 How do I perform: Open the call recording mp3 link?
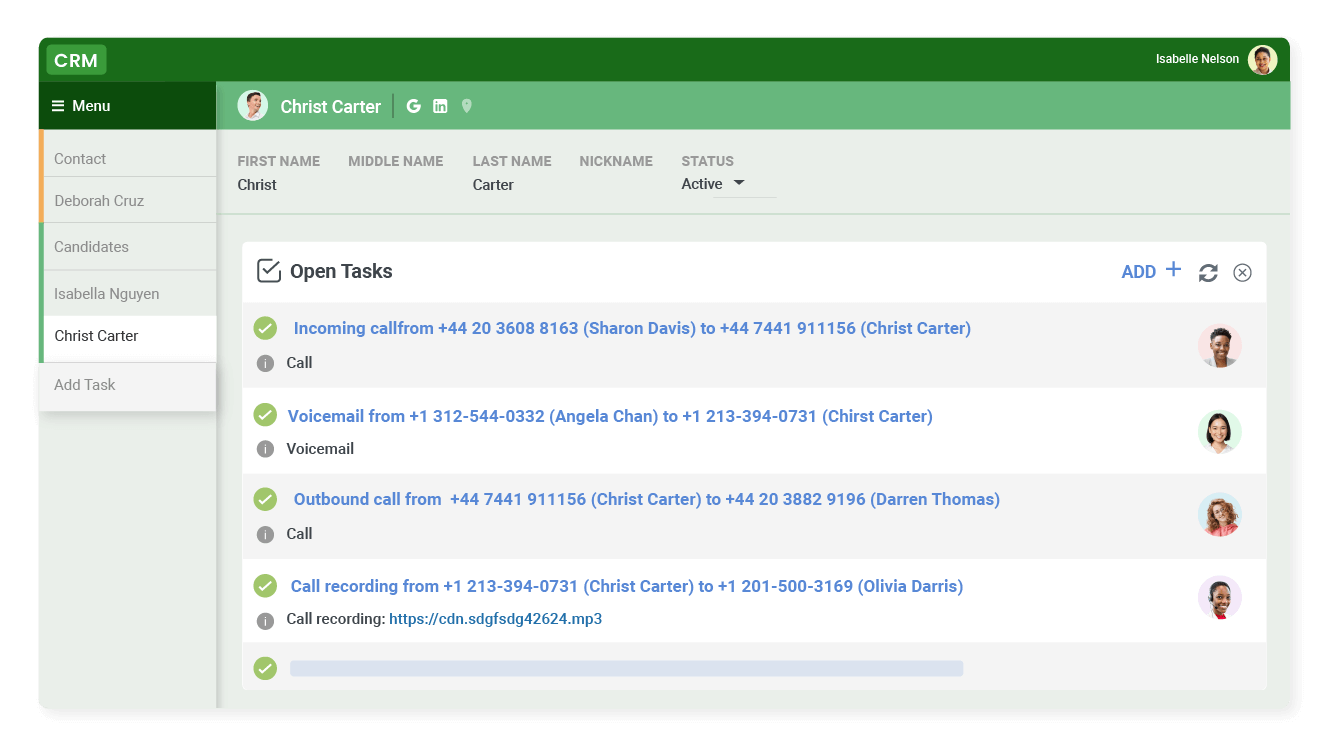495,619
